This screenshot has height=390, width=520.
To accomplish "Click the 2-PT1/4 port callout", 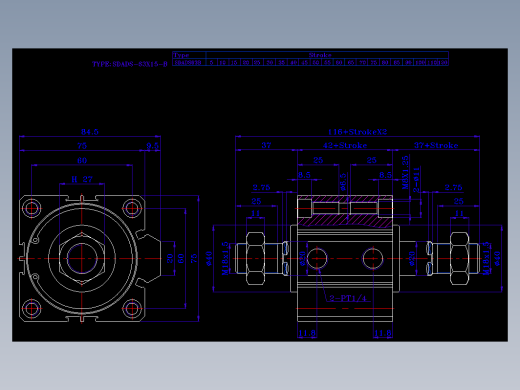I will [348, 298].
